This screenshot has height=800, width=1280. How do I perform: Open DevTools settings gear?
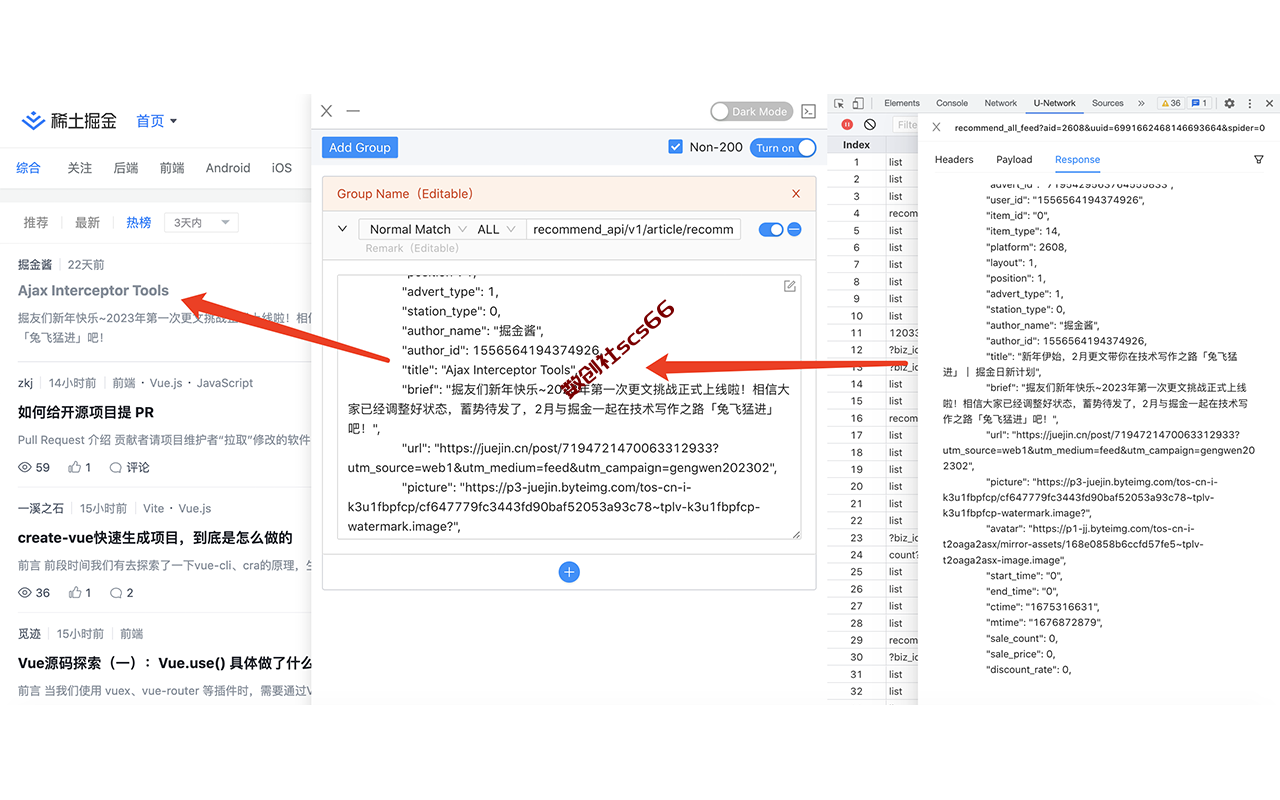click(x=1229, y=103)
